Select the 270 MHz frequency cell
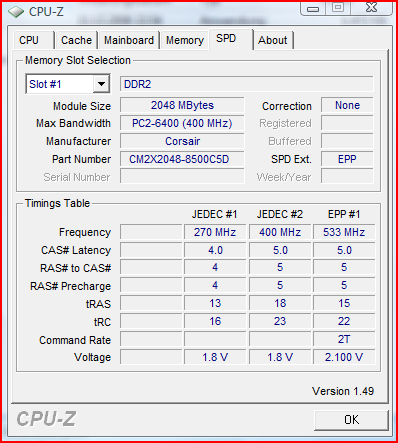 click(215, 232)
